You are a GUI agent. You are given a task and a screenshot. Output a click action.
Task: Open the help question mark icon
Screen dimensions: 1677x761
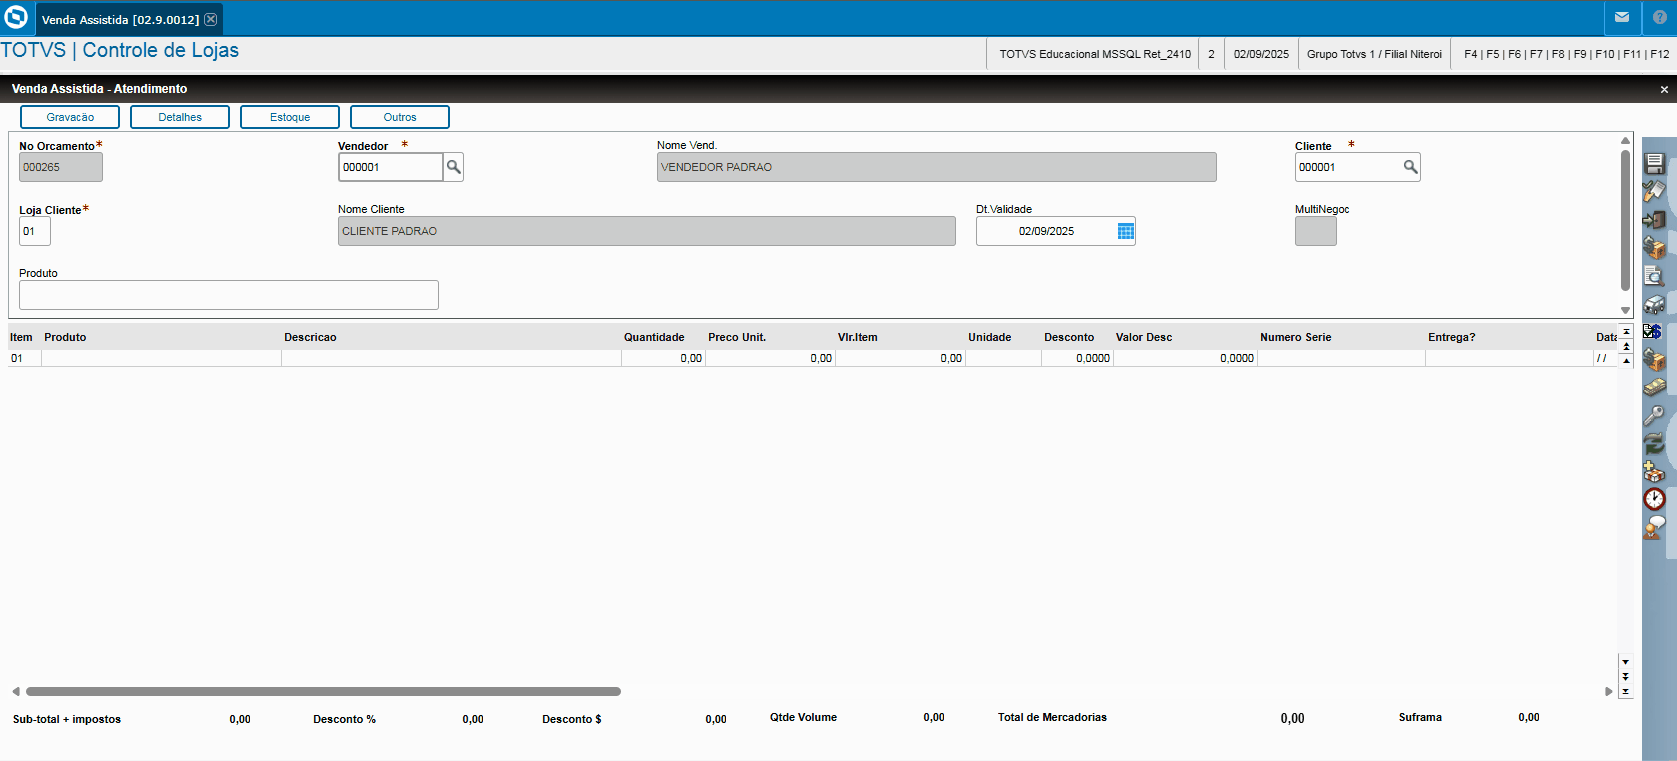click(1660, 17)
